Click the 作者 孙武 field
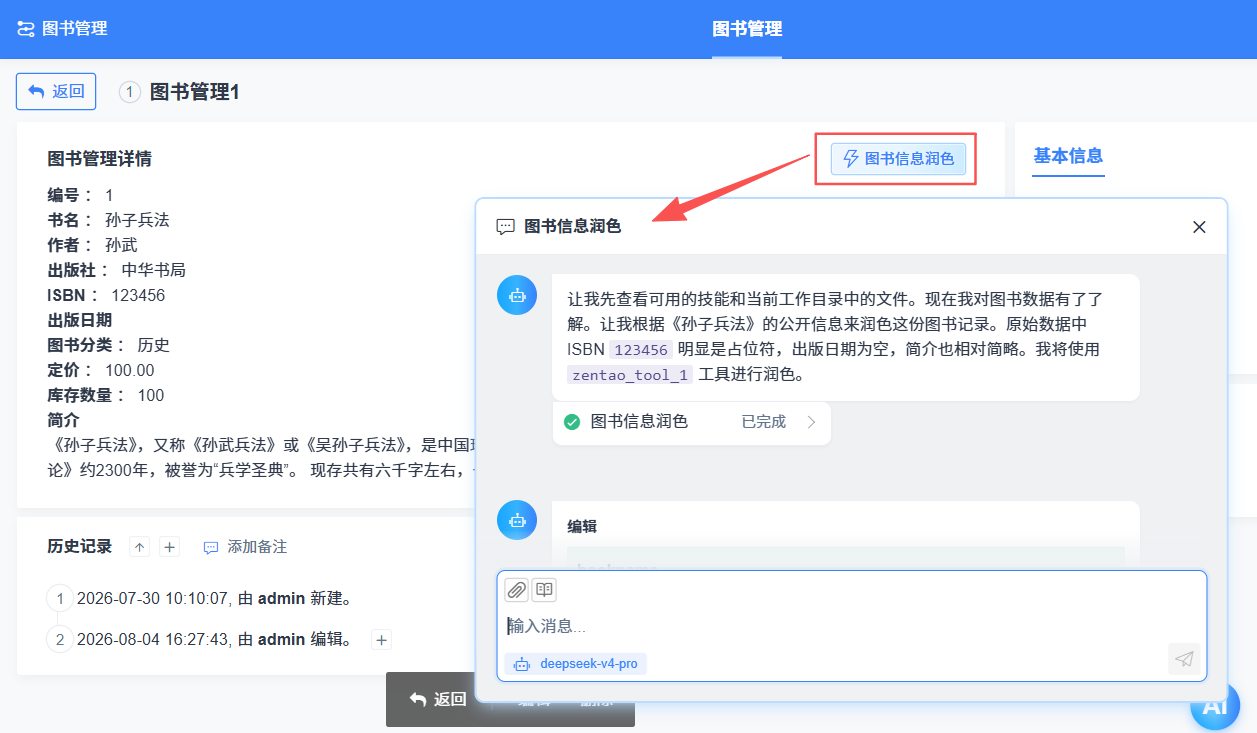Screen dimensions: 1257x733 pos(92,245)
